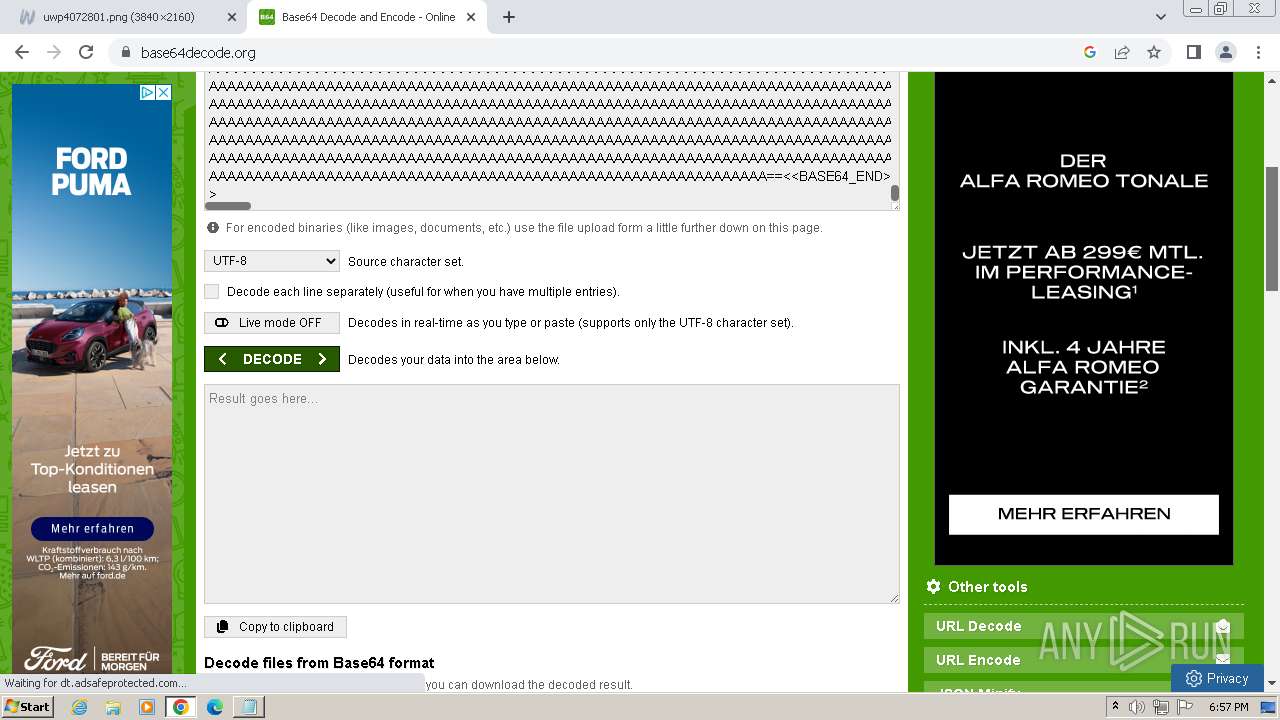Open the UTF-8 source character set dropdown

pos(272,261)
